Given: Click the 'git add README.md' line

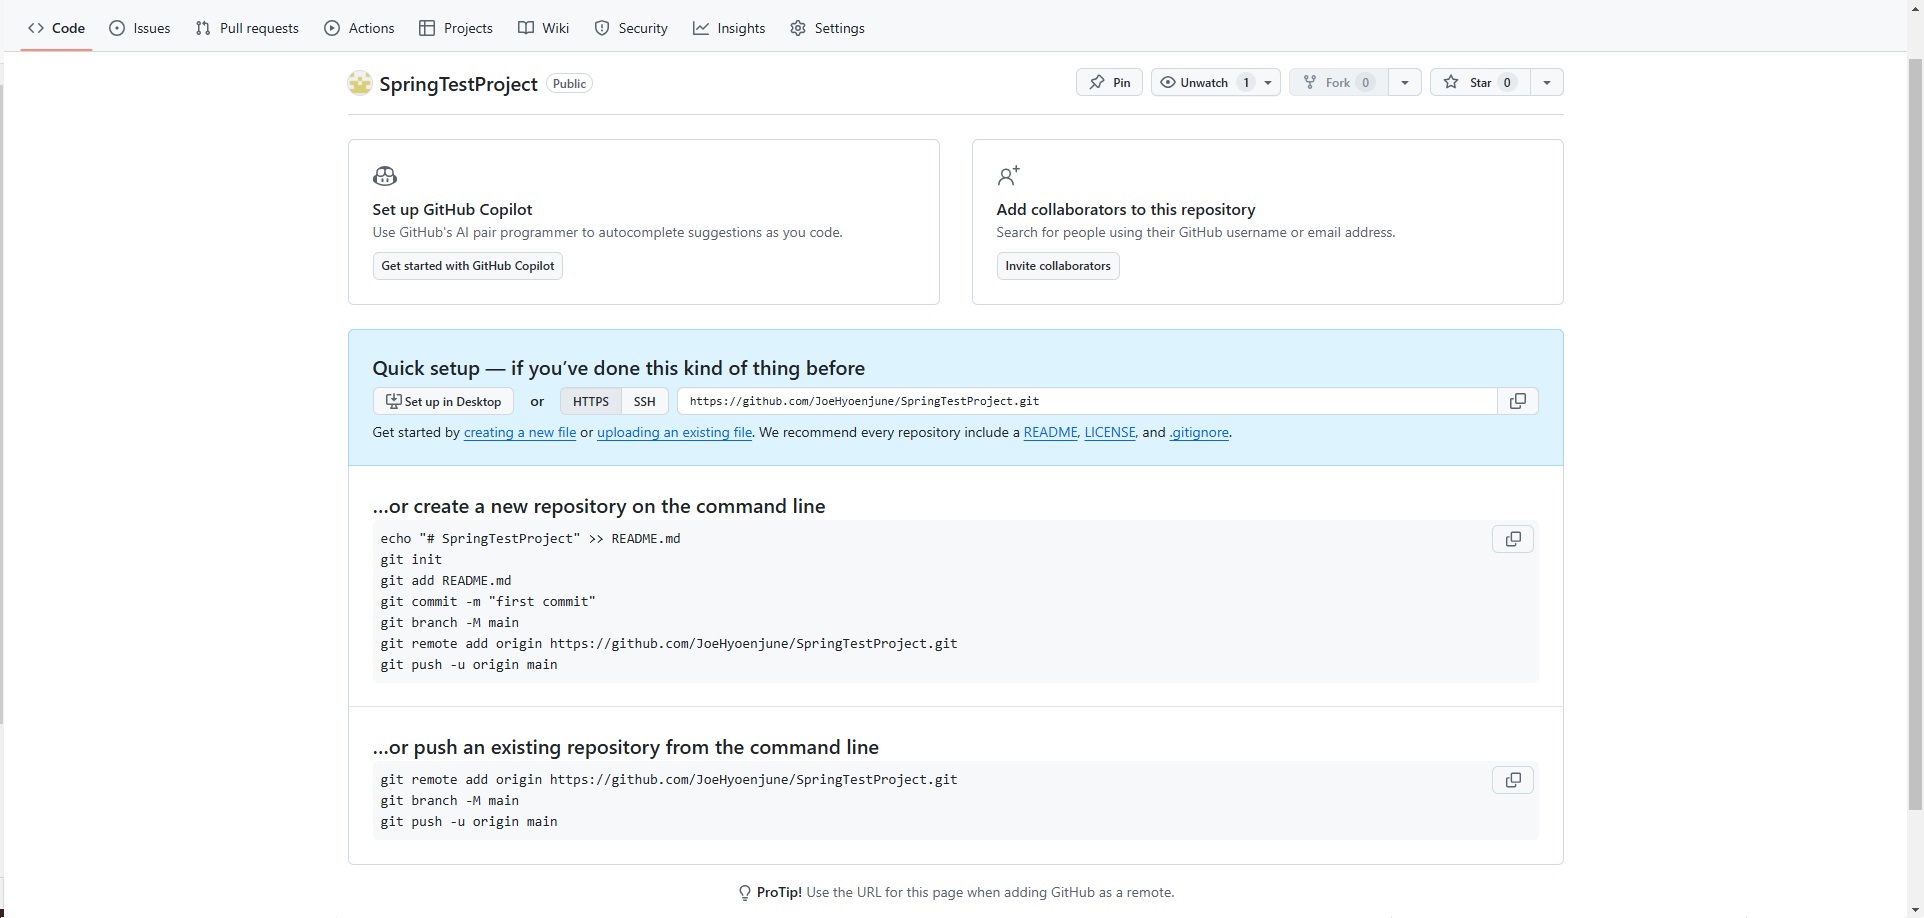Looking at the screenshot, I should pos(446,580).
